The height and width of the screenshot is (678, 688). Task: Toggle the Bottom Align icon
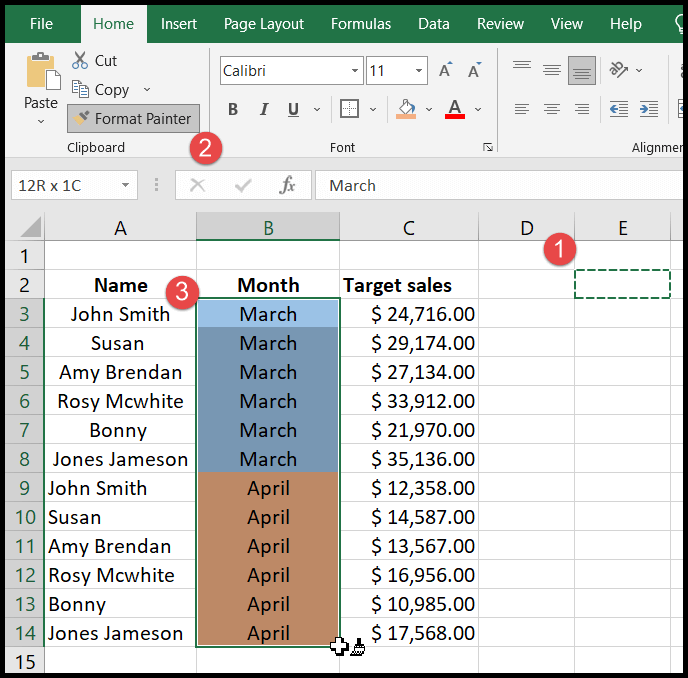(x=582, y=70)
